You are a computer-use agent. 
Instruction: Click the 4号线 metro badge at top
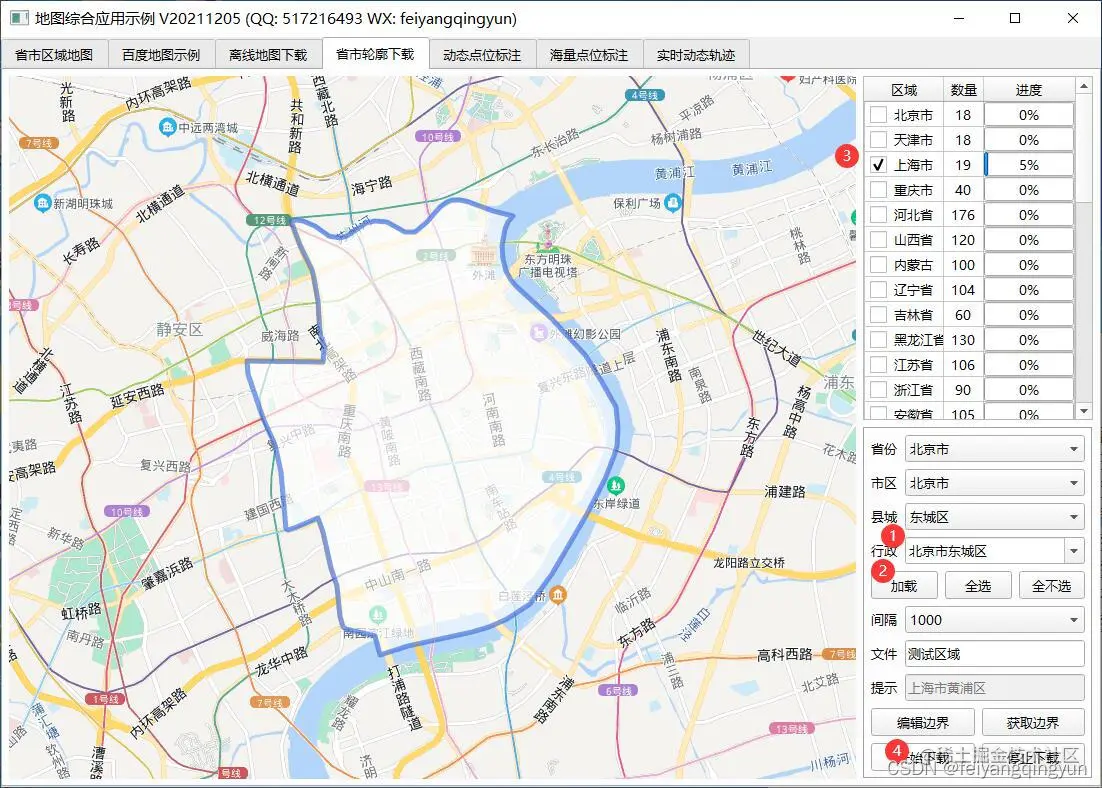644,95
